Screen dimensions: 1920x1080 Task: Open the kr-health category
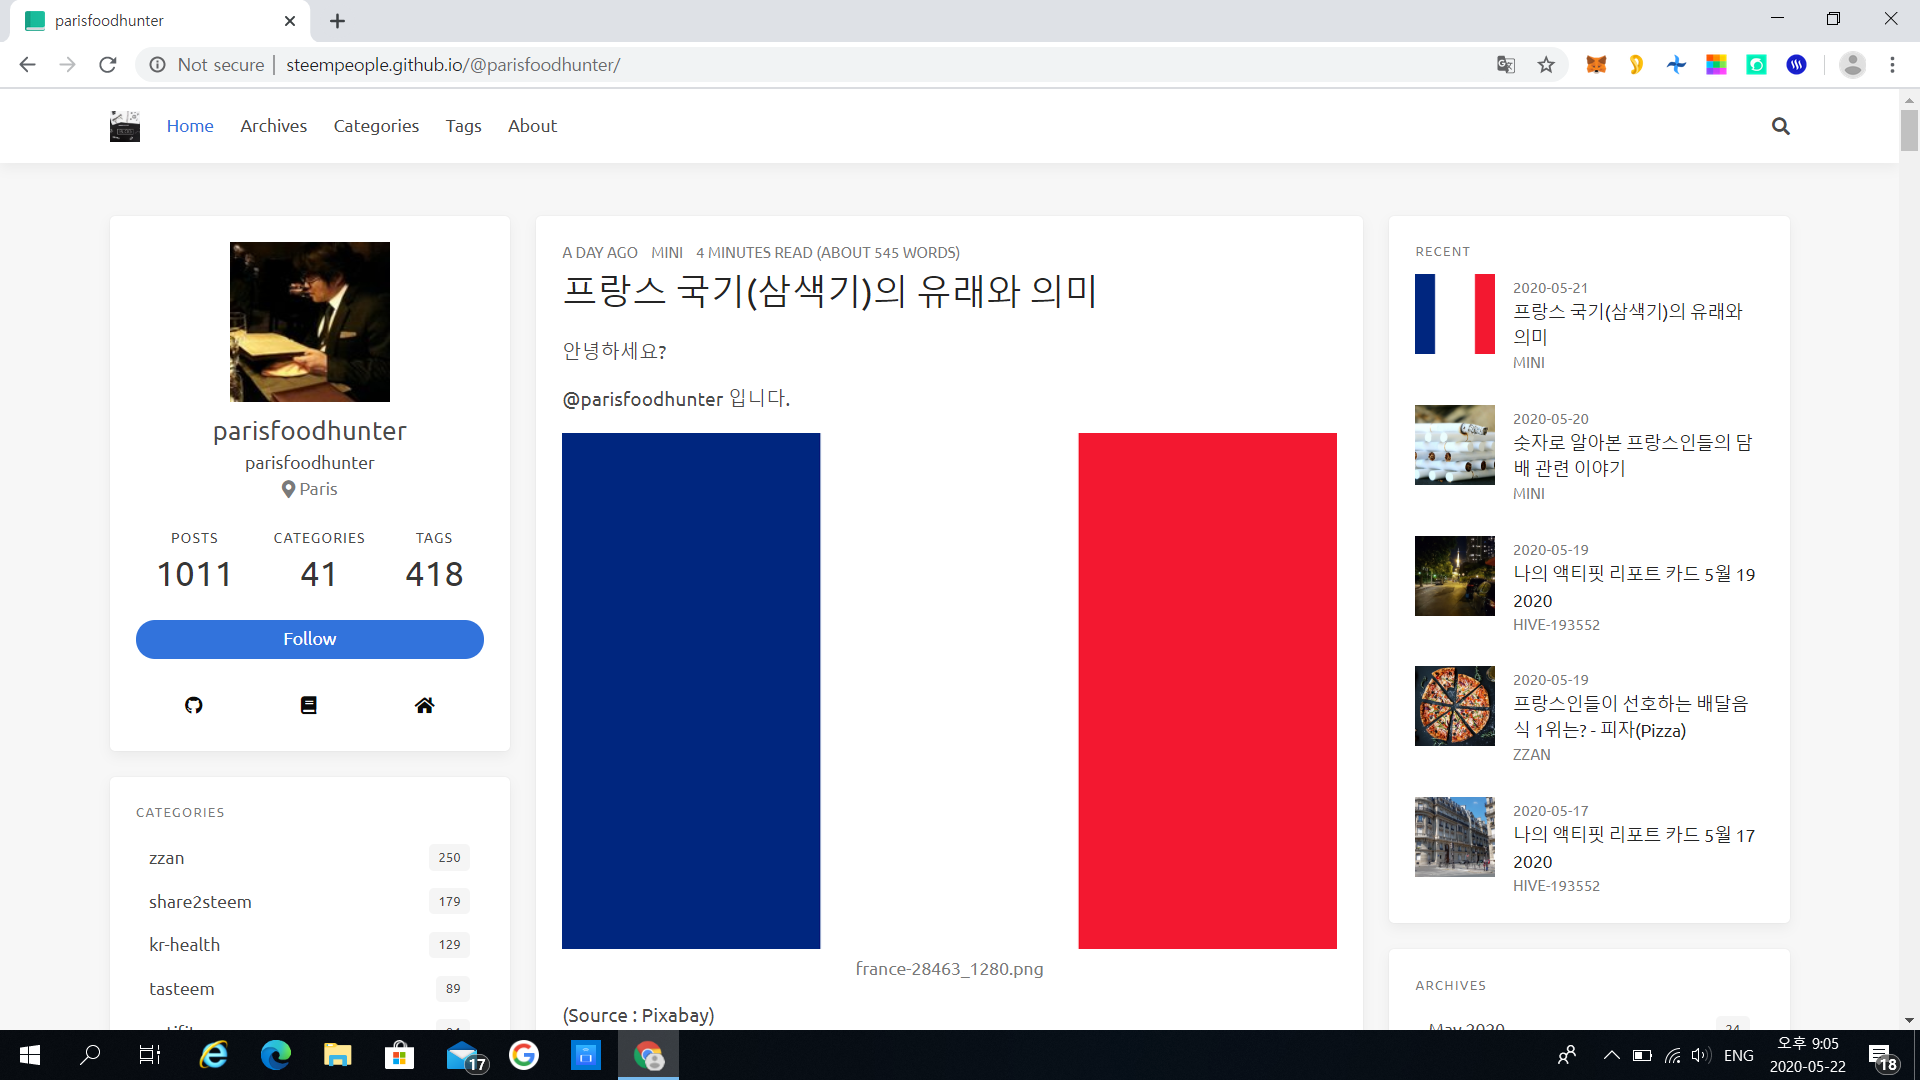tap(309, 945)
